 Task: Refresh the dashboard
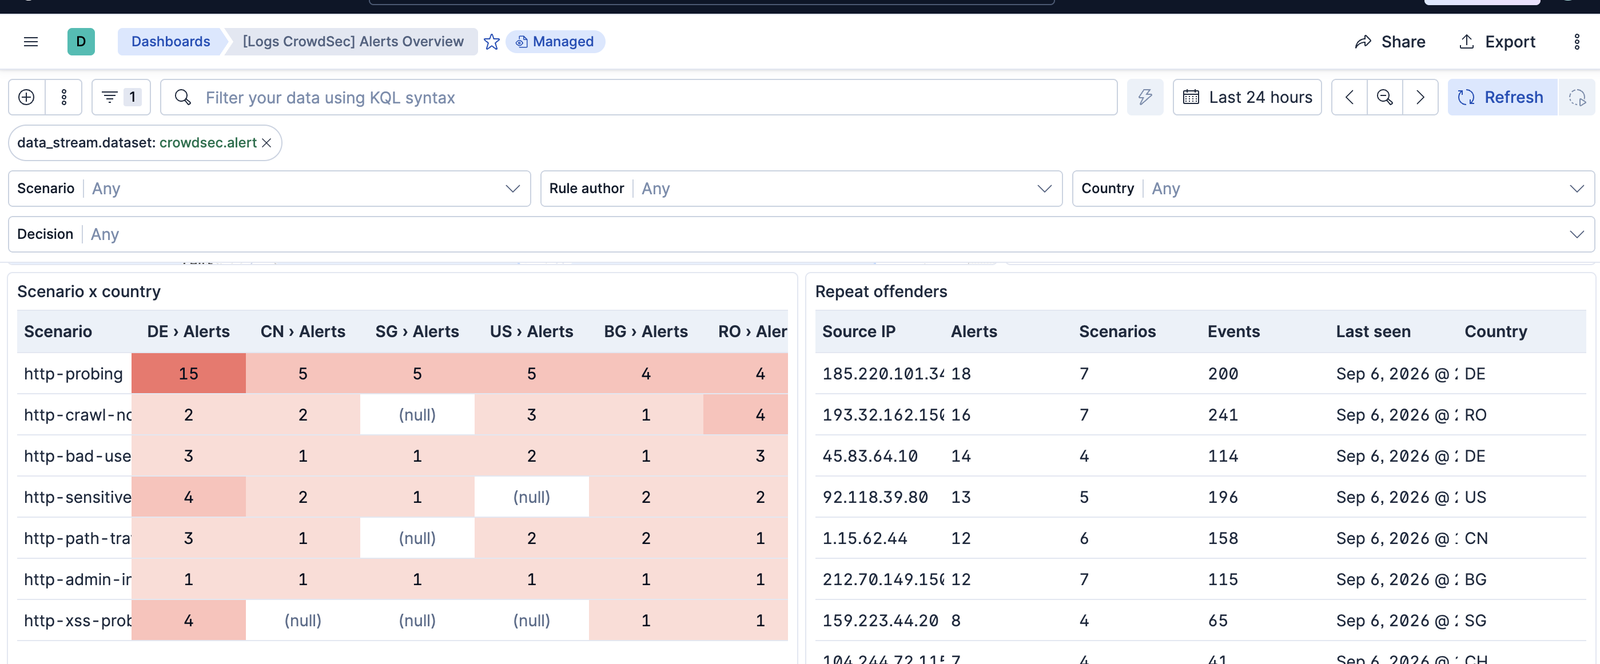[x=1502, y=97]
